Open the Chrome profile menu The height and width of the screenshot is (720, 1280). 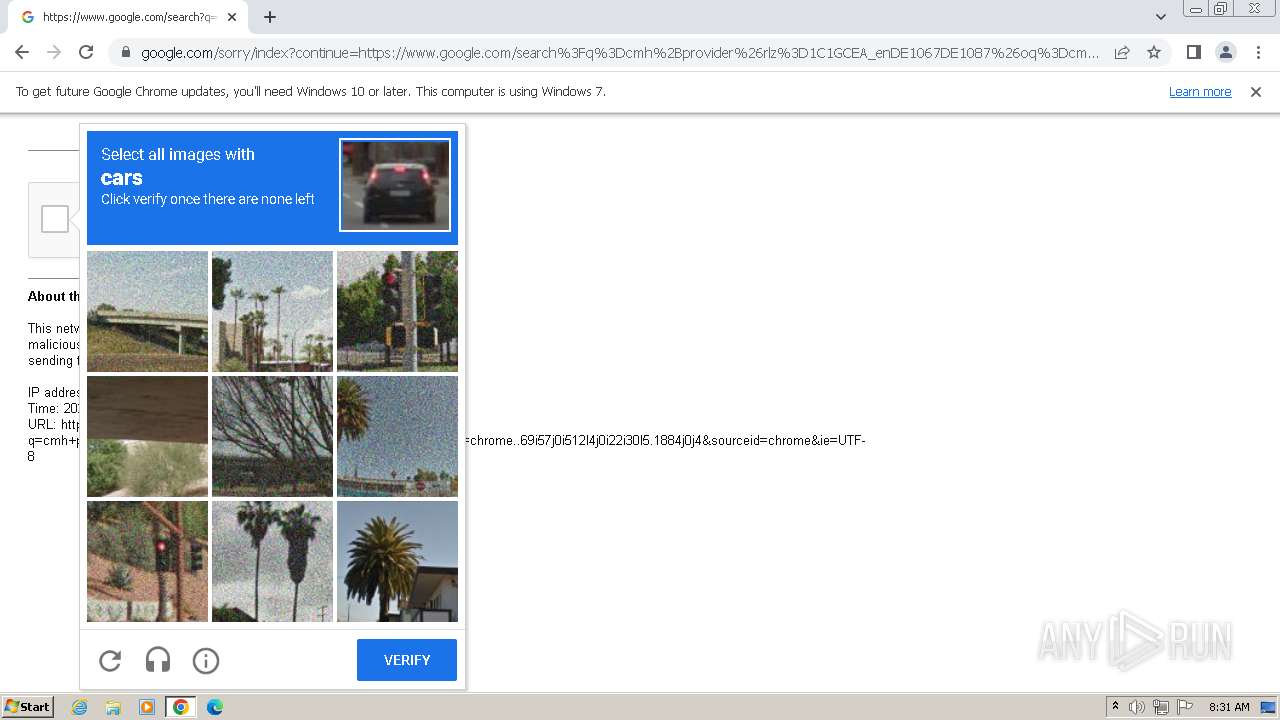(x=1225, y=52)
